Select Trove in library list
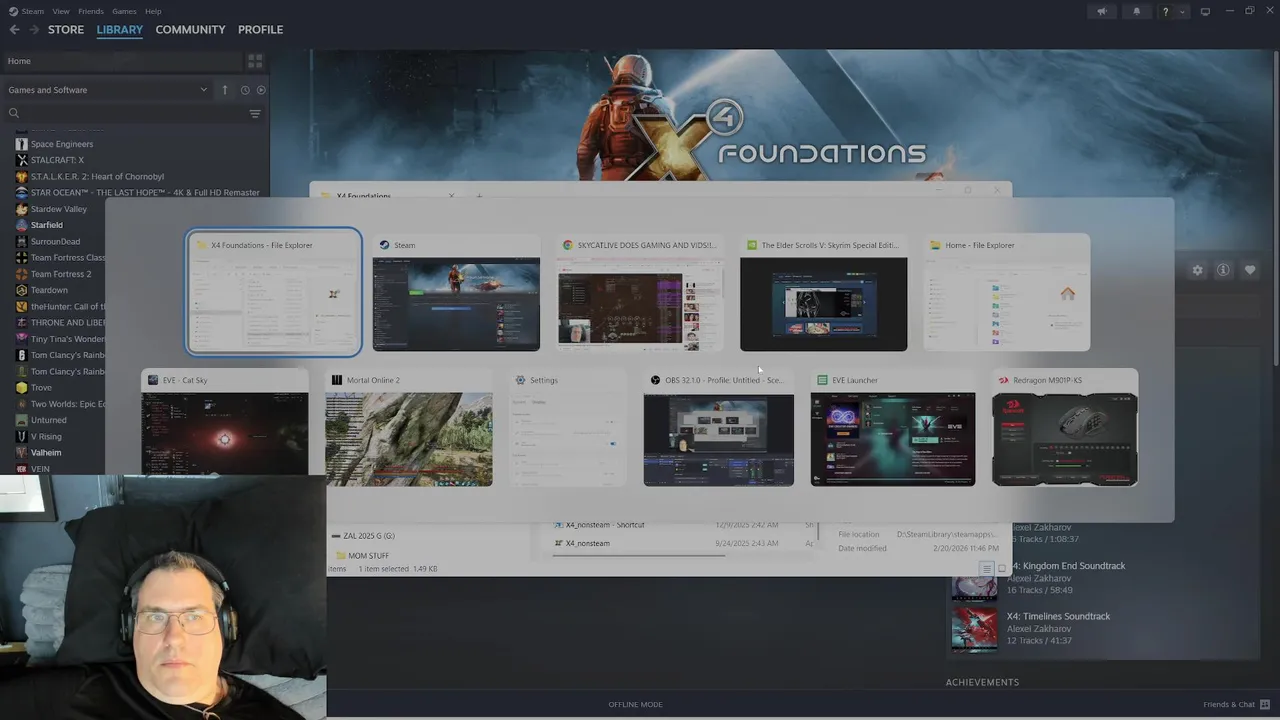Viewport: 1280px width, 720px height. click(41, 387)
